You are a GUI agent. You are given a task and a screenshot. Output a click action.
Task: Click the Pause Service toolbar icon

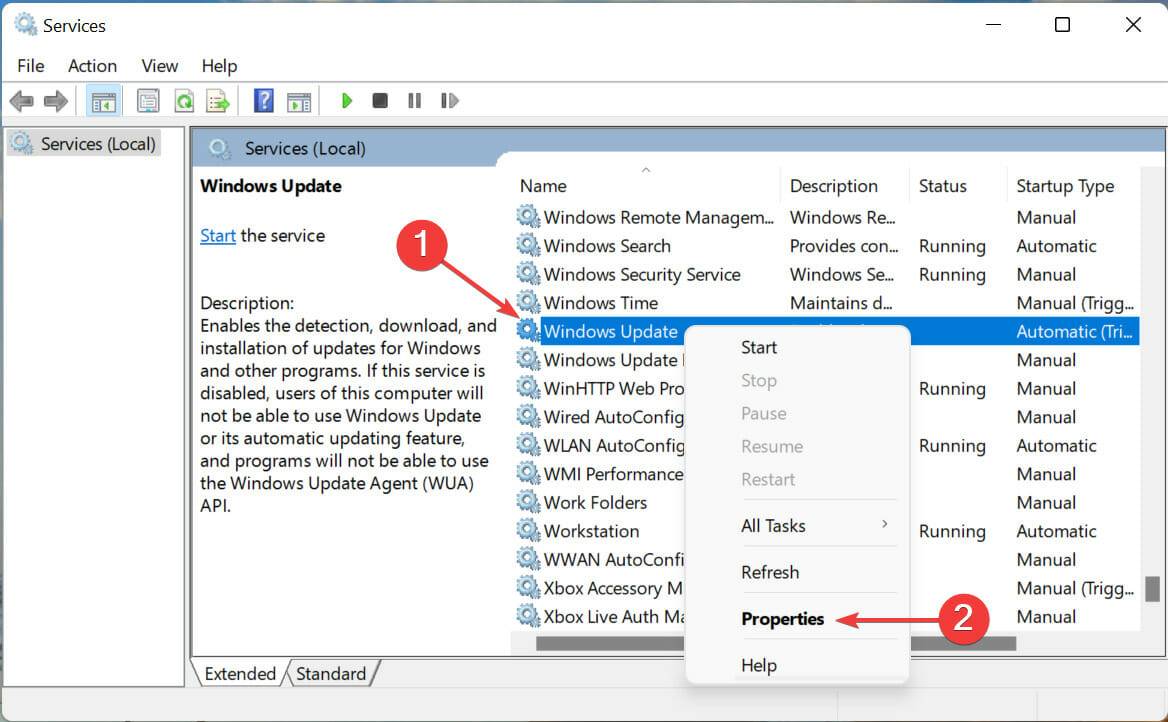(414, 100)
